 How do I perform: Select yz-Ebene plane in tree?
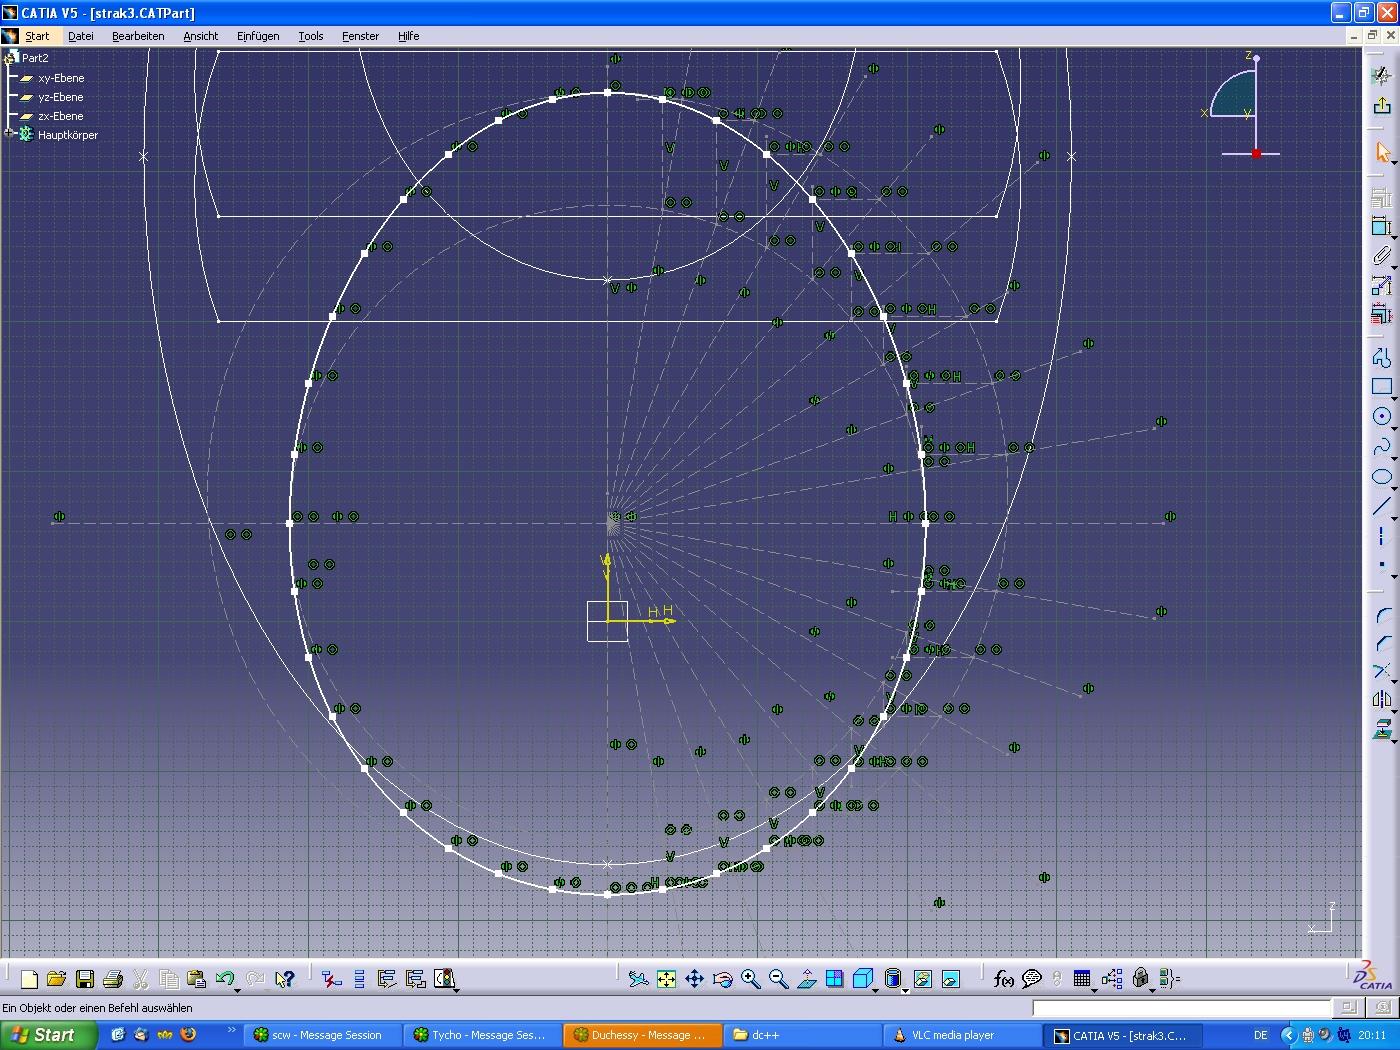coord(61,97)
